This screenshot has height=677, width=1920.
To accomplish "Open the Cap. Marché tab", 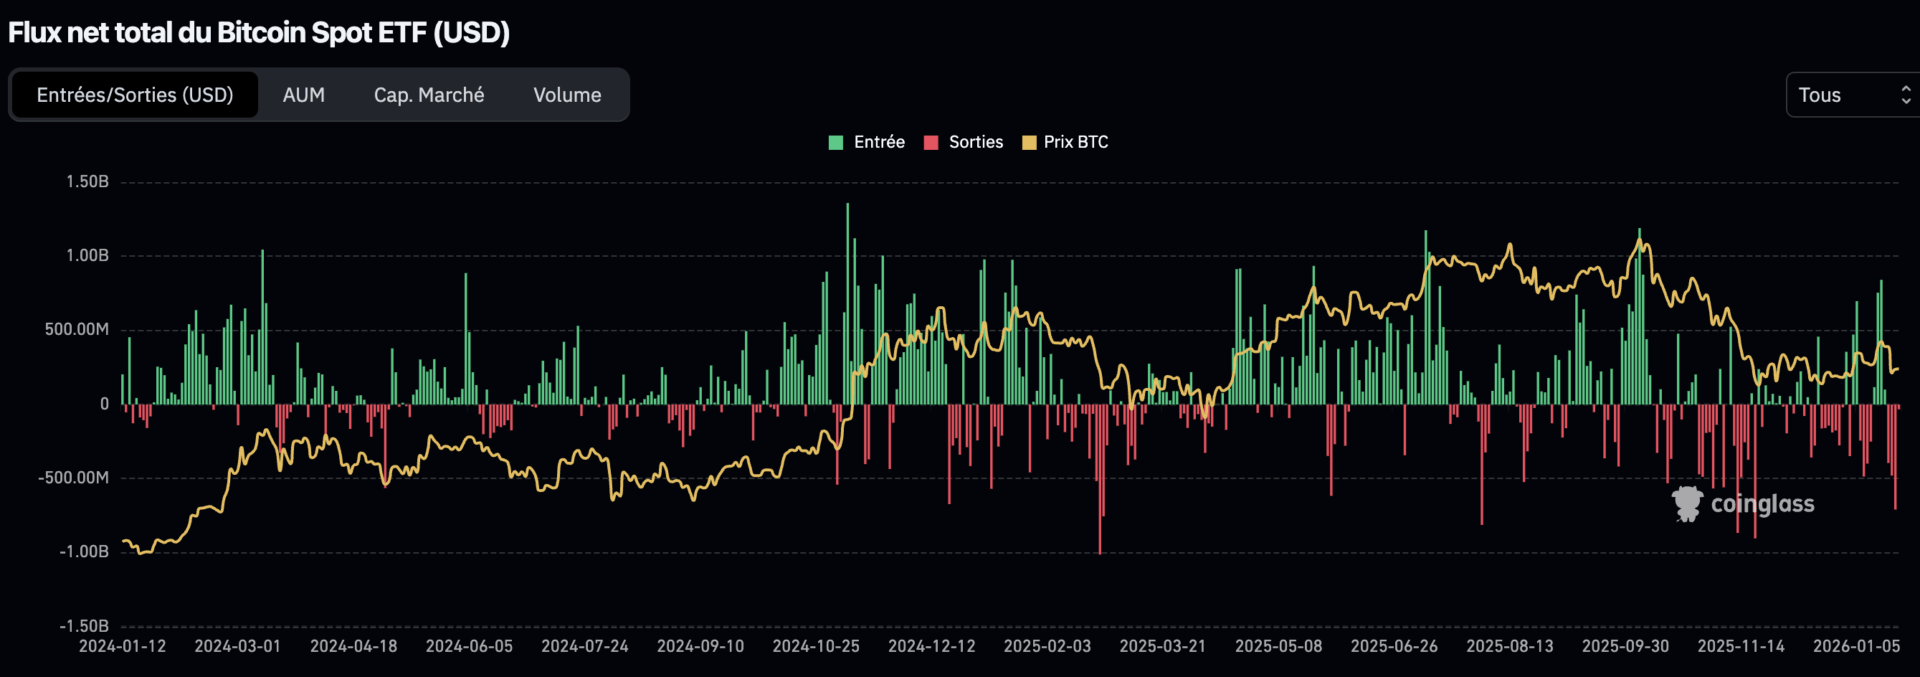I will pyautogui.click(x=429, y=95).
